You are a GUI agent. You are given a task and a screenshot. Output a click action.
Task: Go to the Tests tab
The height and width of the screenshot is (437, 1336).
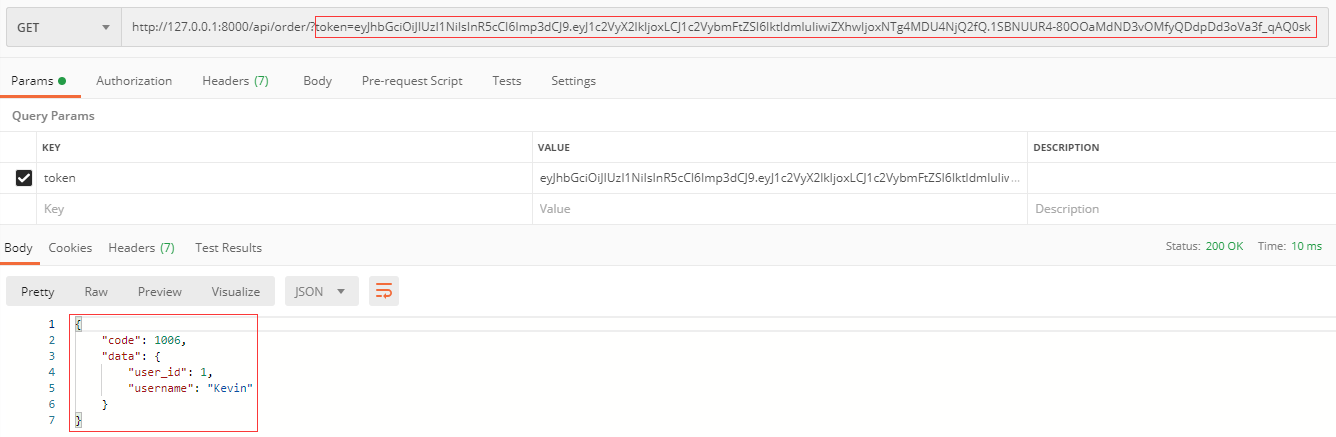(506, 81)
